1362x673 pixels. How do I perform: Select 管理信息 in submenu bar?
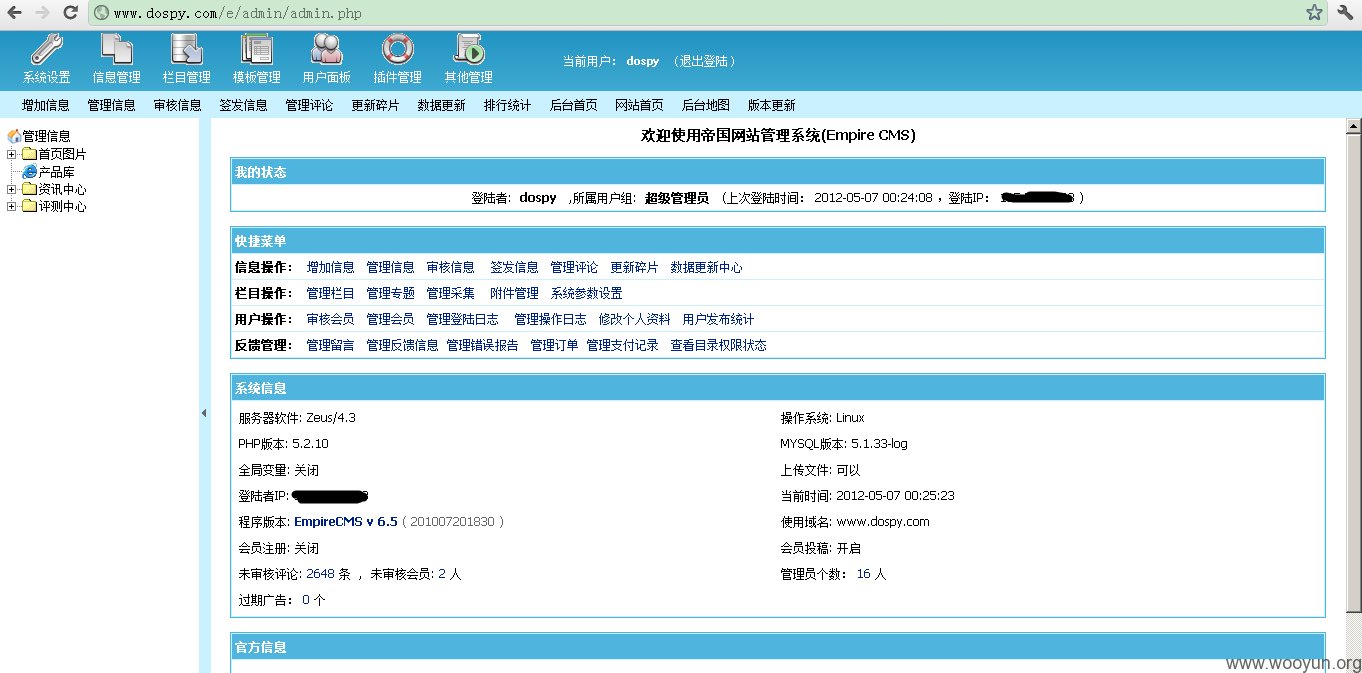(x=112, y=105)
